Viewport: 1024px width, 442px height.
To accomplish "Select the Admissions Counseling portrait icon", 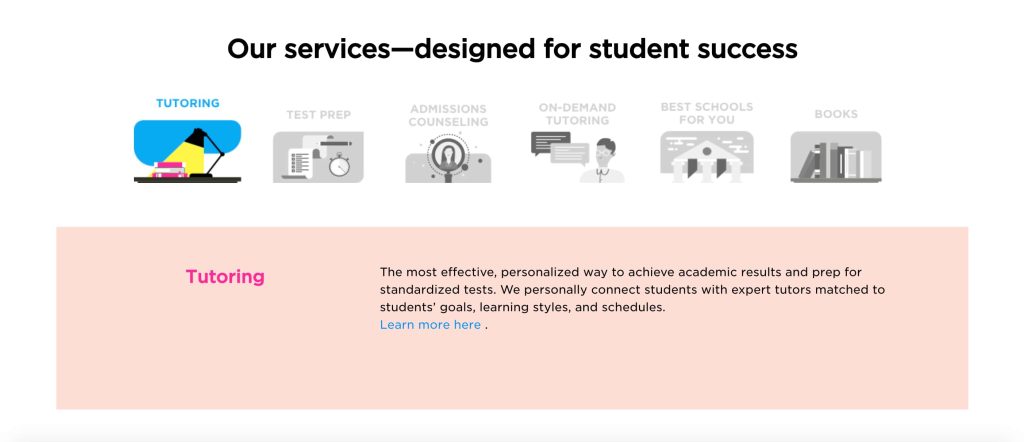I will pyautogui.click(x=448, y=157).
